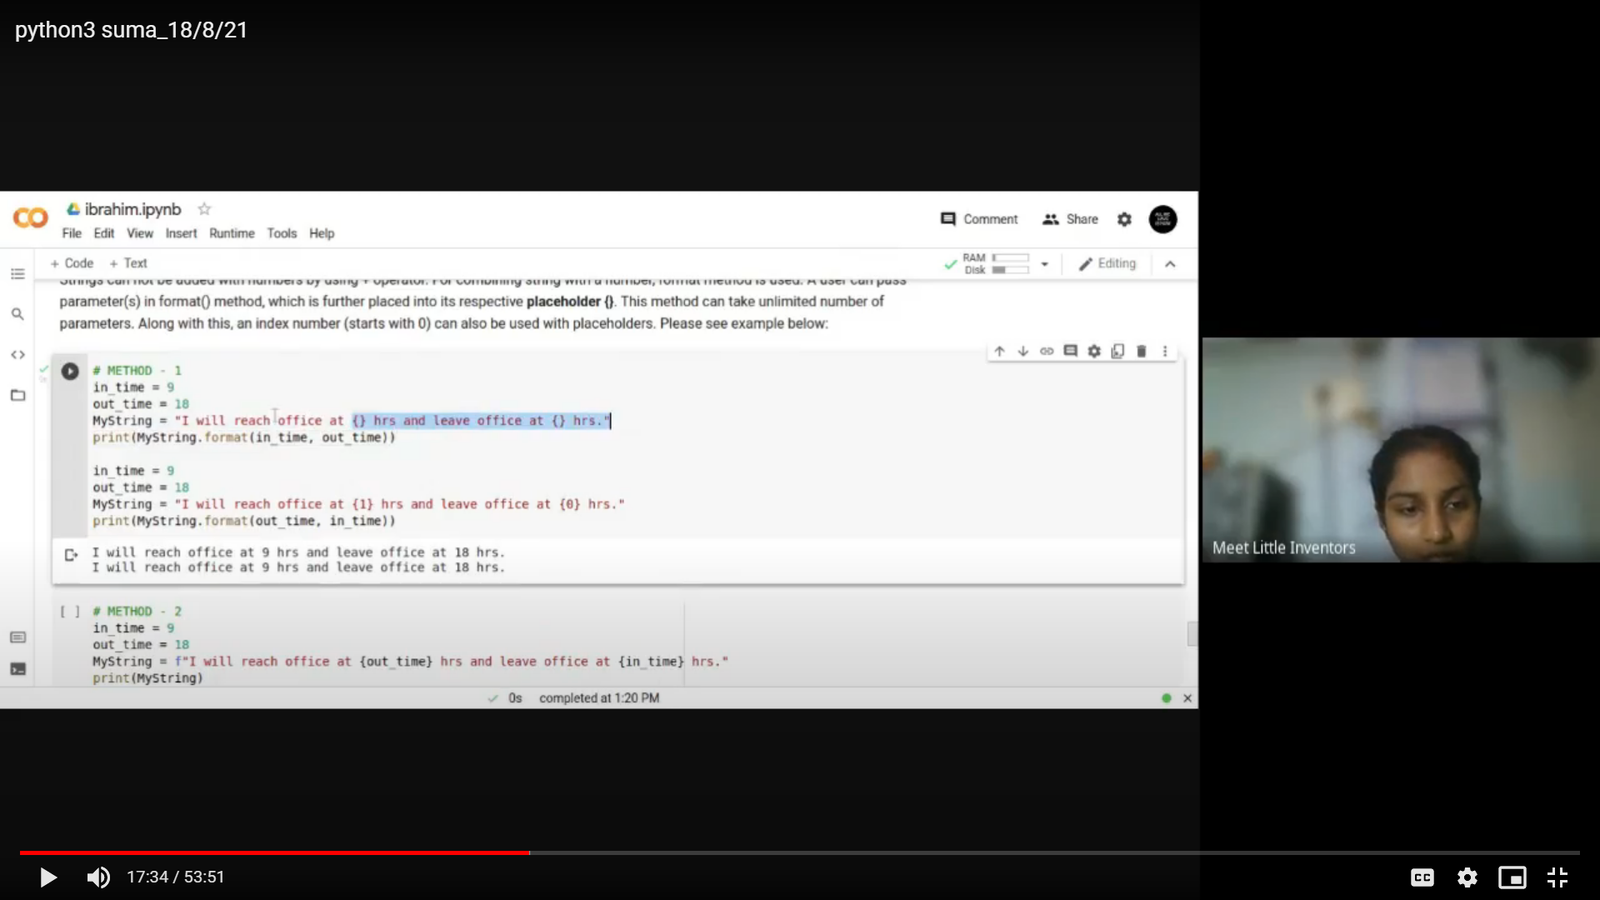Viewport: 1600px width, 900px height.
Task: Copy link to cell icon
Action: coord(1047,351)
